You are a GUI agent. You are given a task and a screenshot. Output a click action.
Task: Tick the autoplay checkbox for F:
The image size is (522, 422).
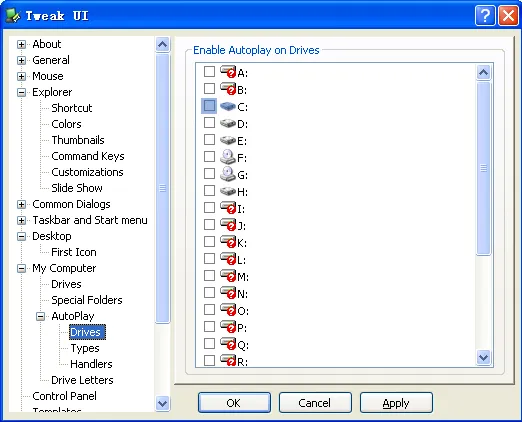point(209,156)
